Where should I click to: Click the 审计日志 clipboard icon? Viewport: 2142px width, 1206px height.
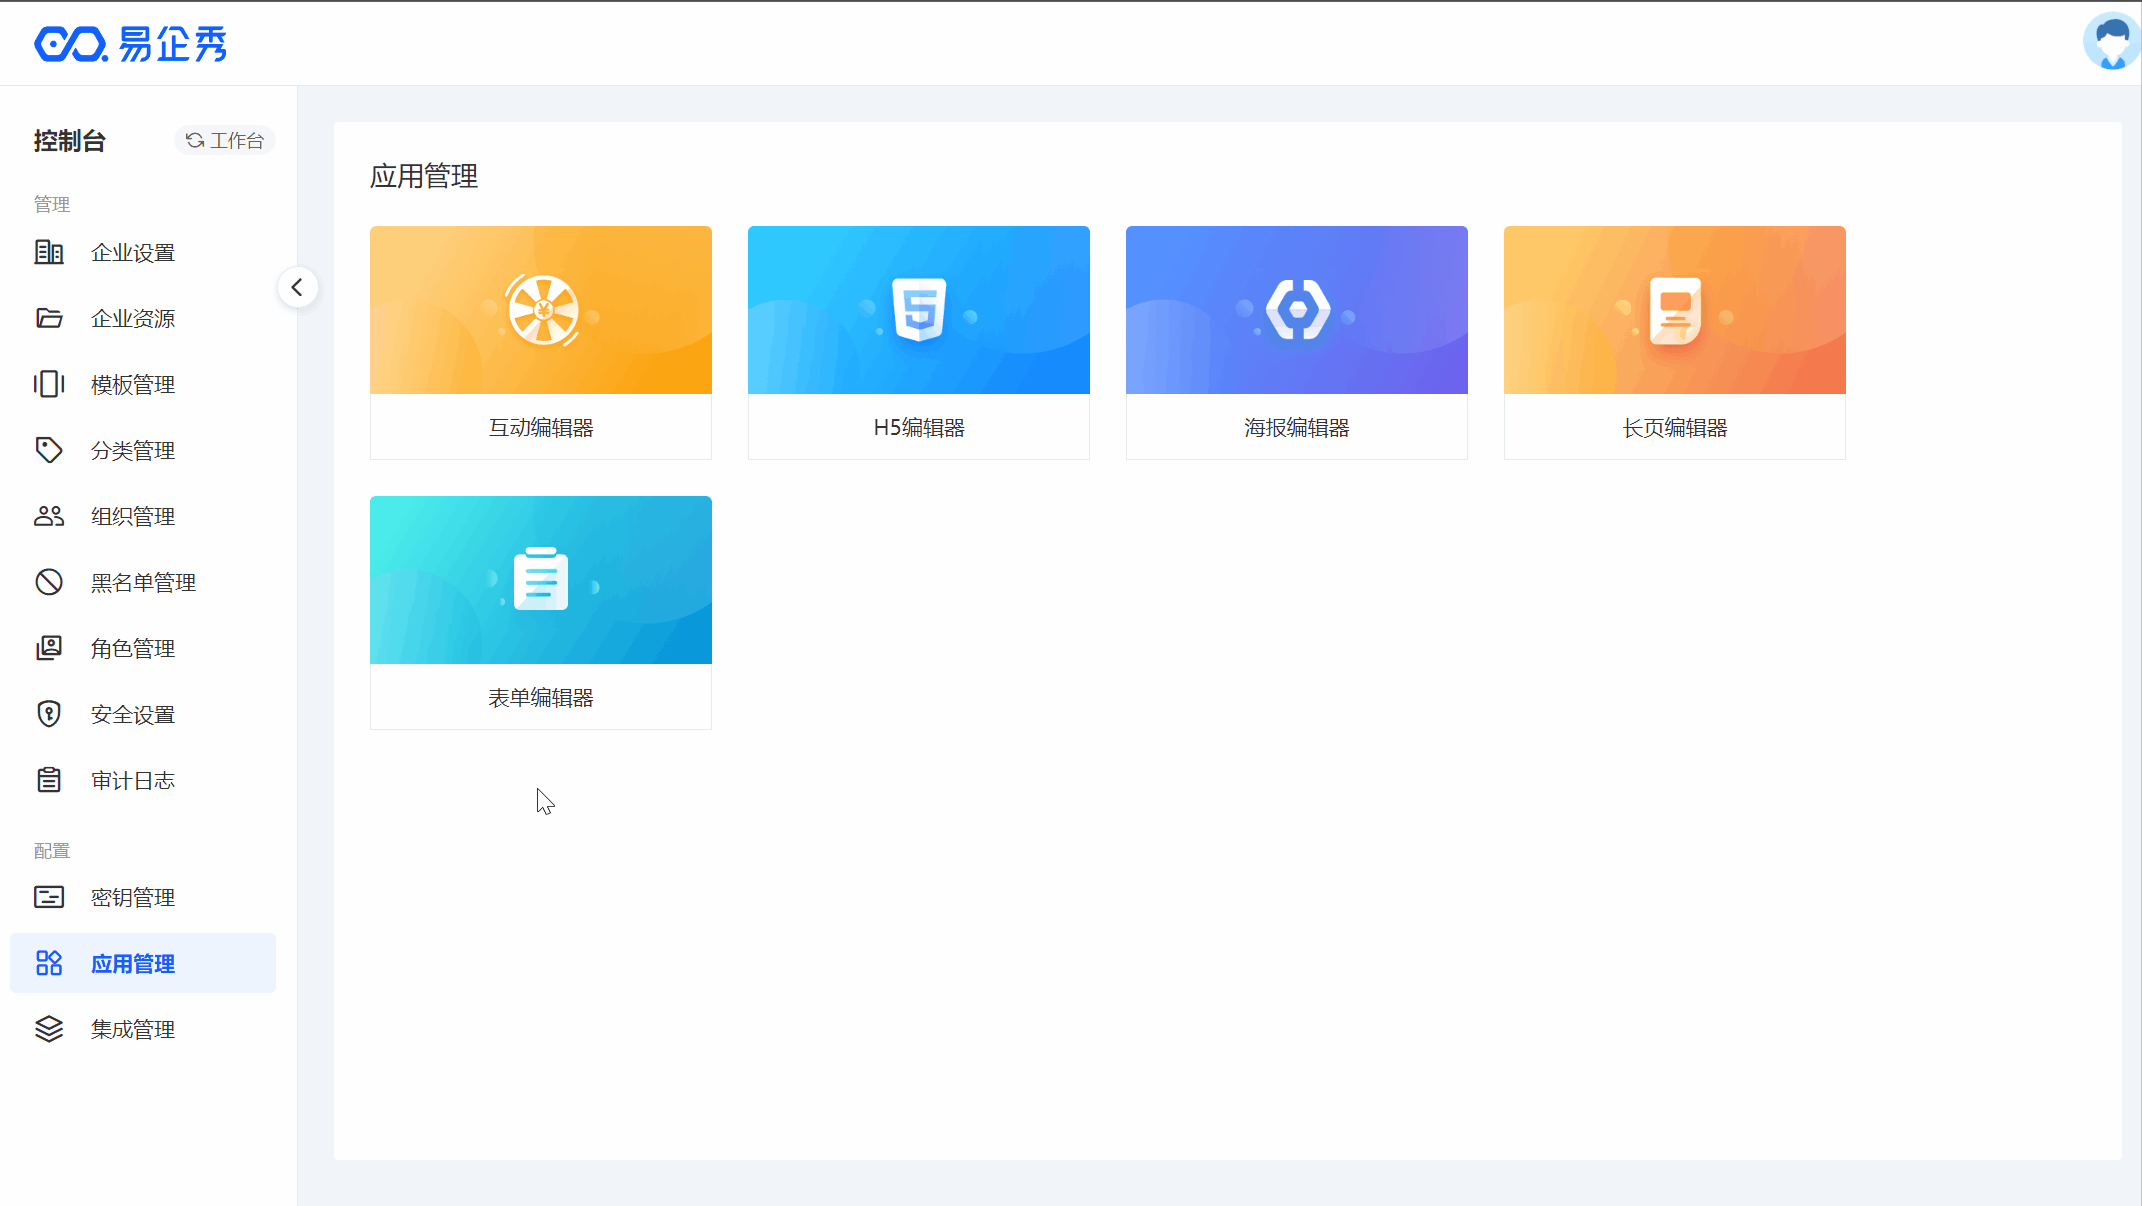click(49, 780)
